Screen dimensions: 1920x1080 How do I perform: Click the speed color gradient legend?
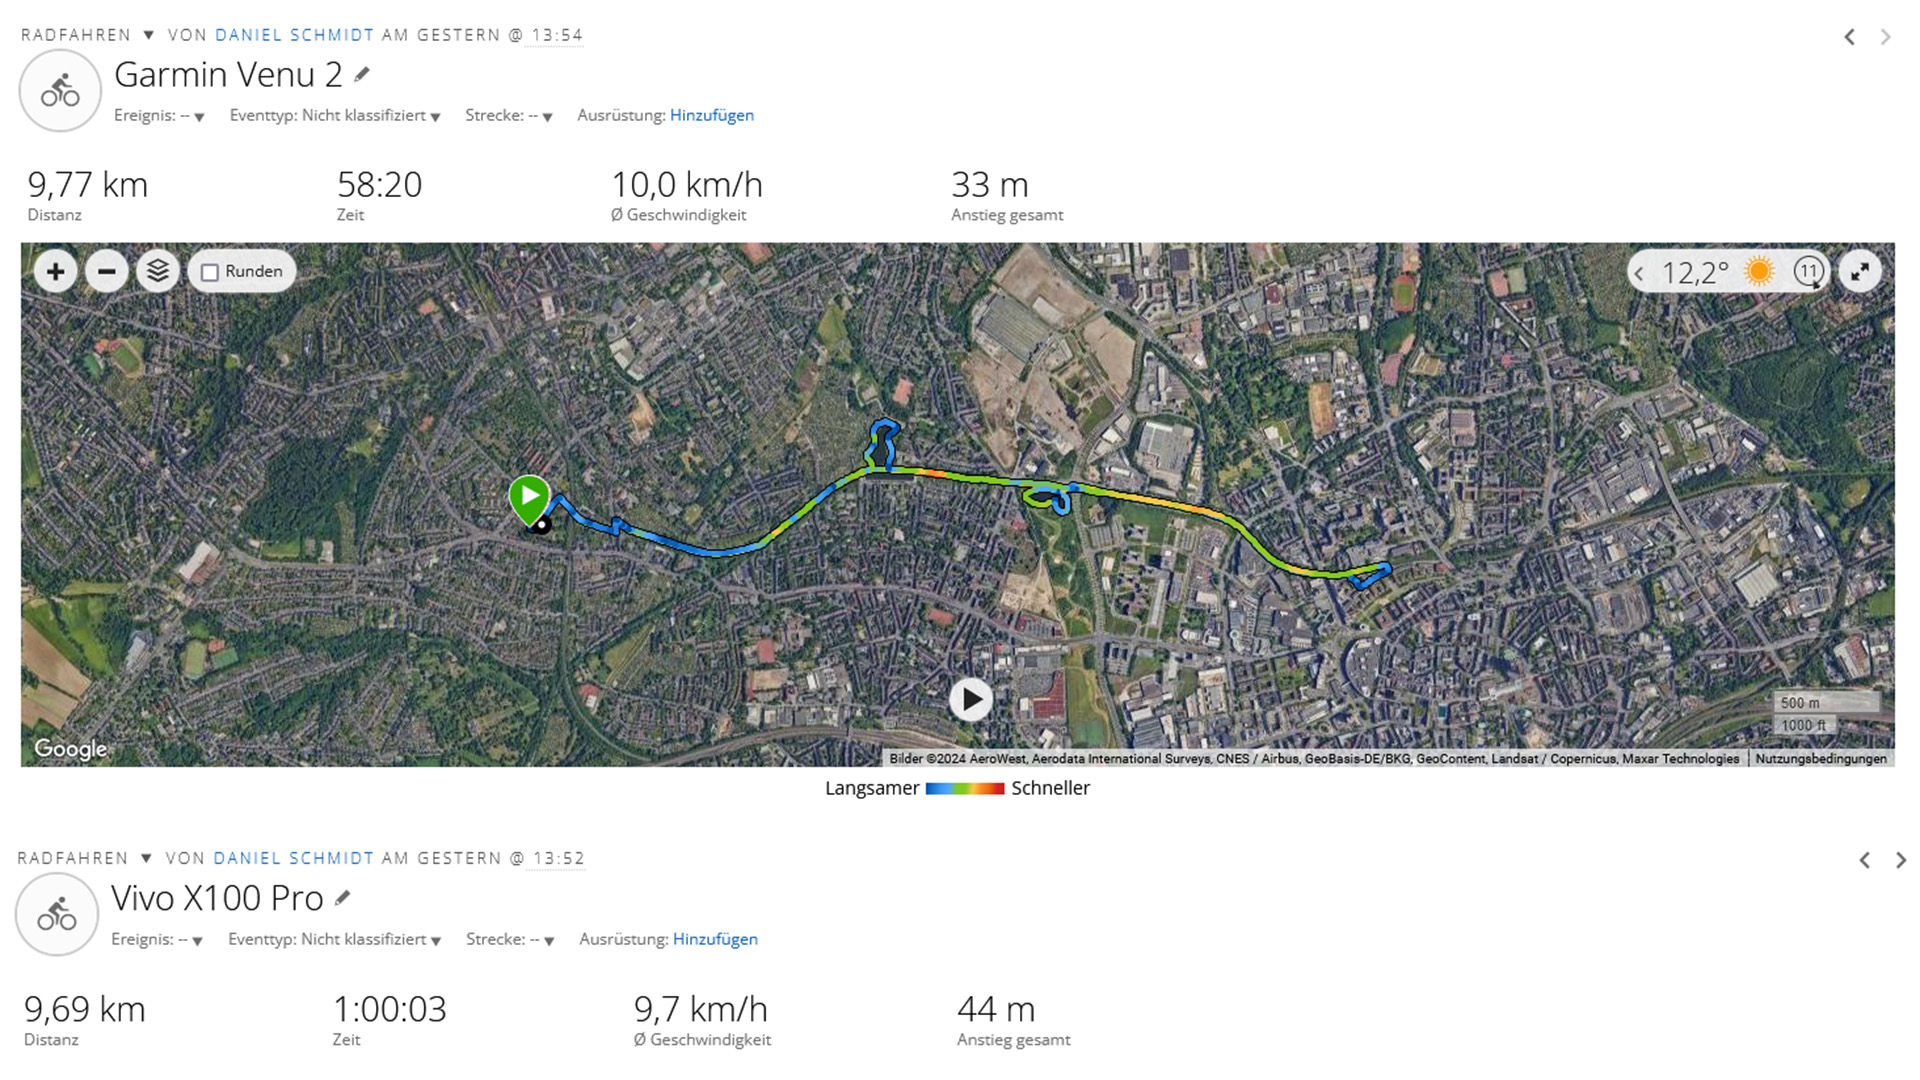(x=964, y=789)
